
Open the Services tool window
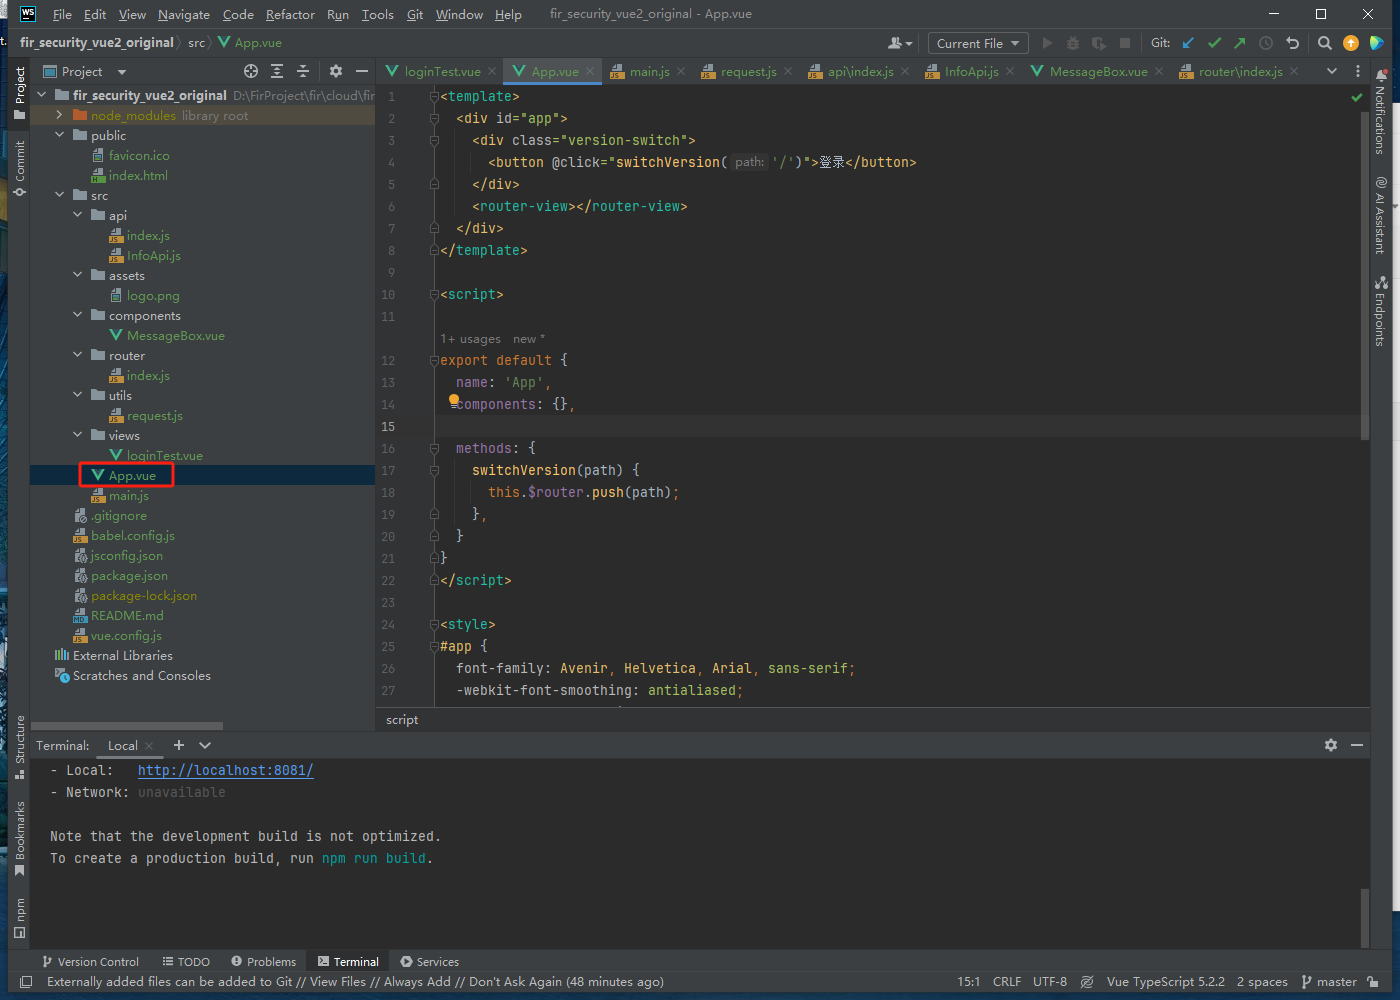pos(430,962)
